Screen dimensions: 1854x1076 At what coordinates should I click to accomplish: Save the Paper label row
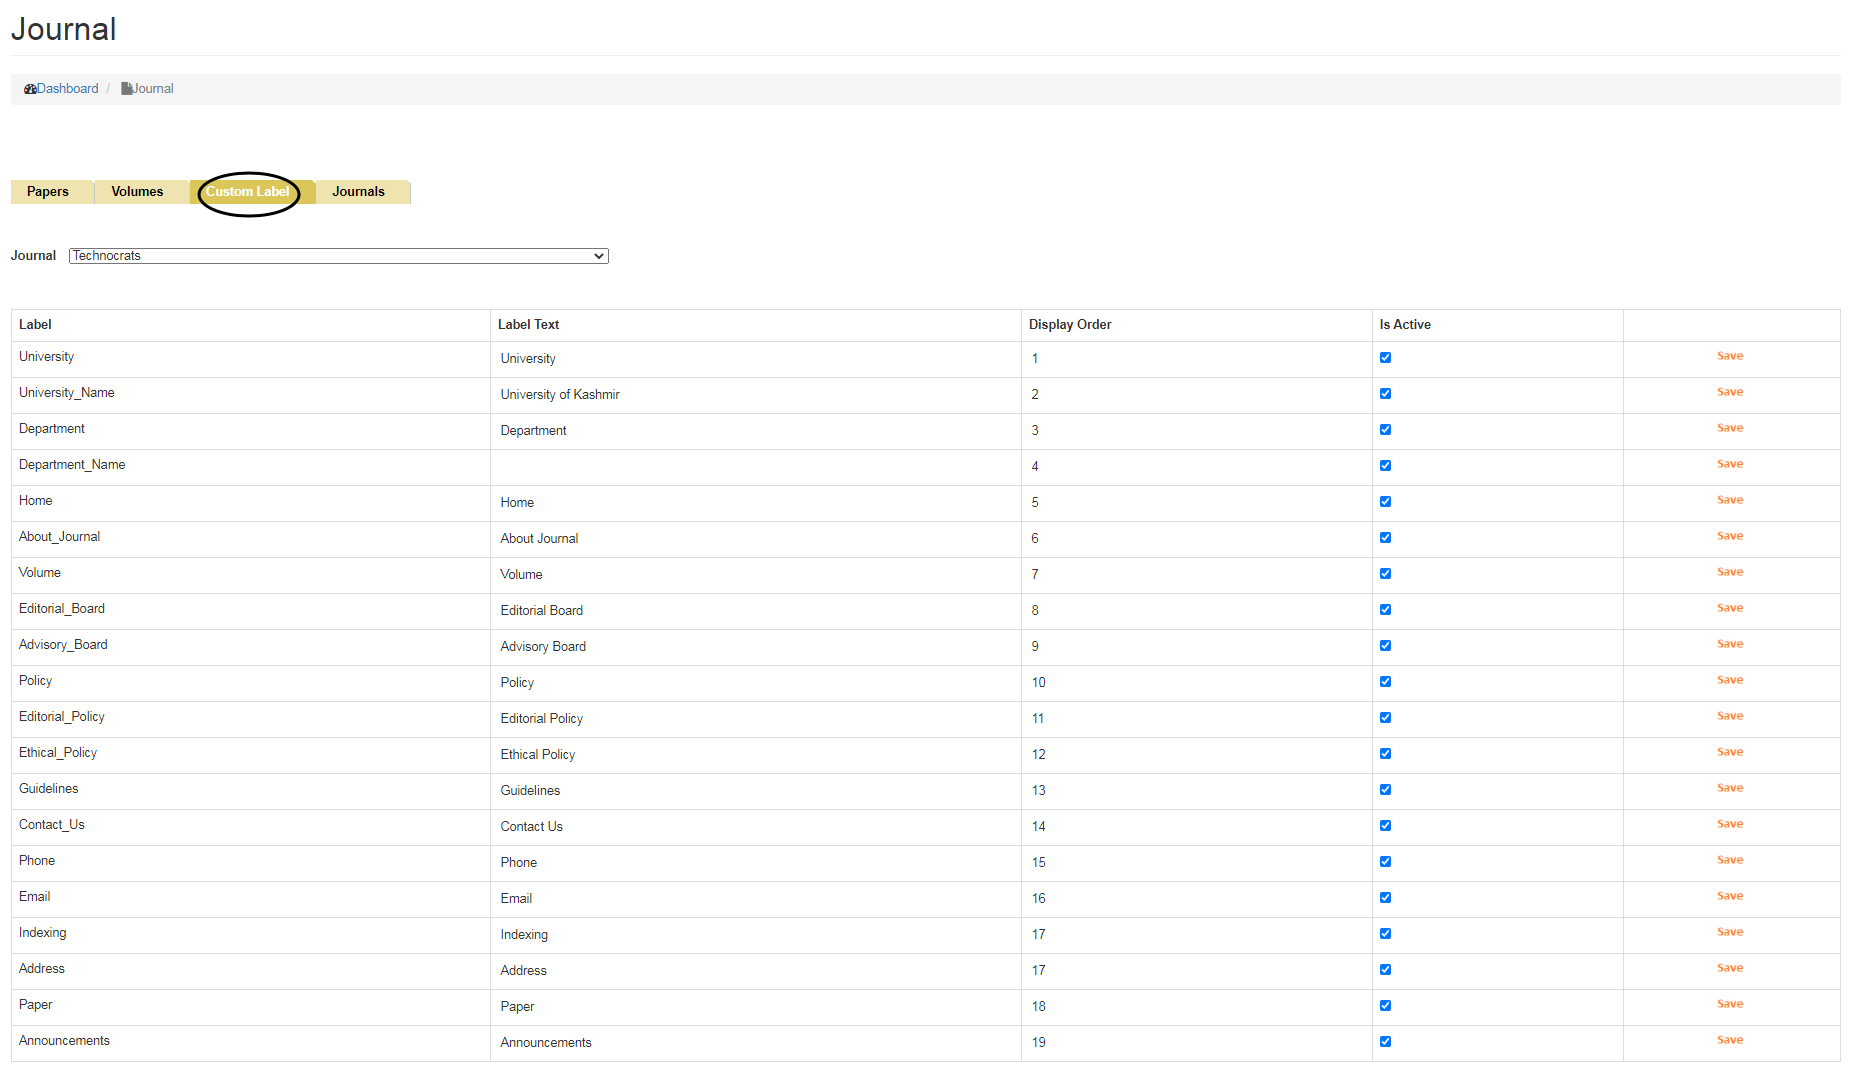point(1729,1004)
